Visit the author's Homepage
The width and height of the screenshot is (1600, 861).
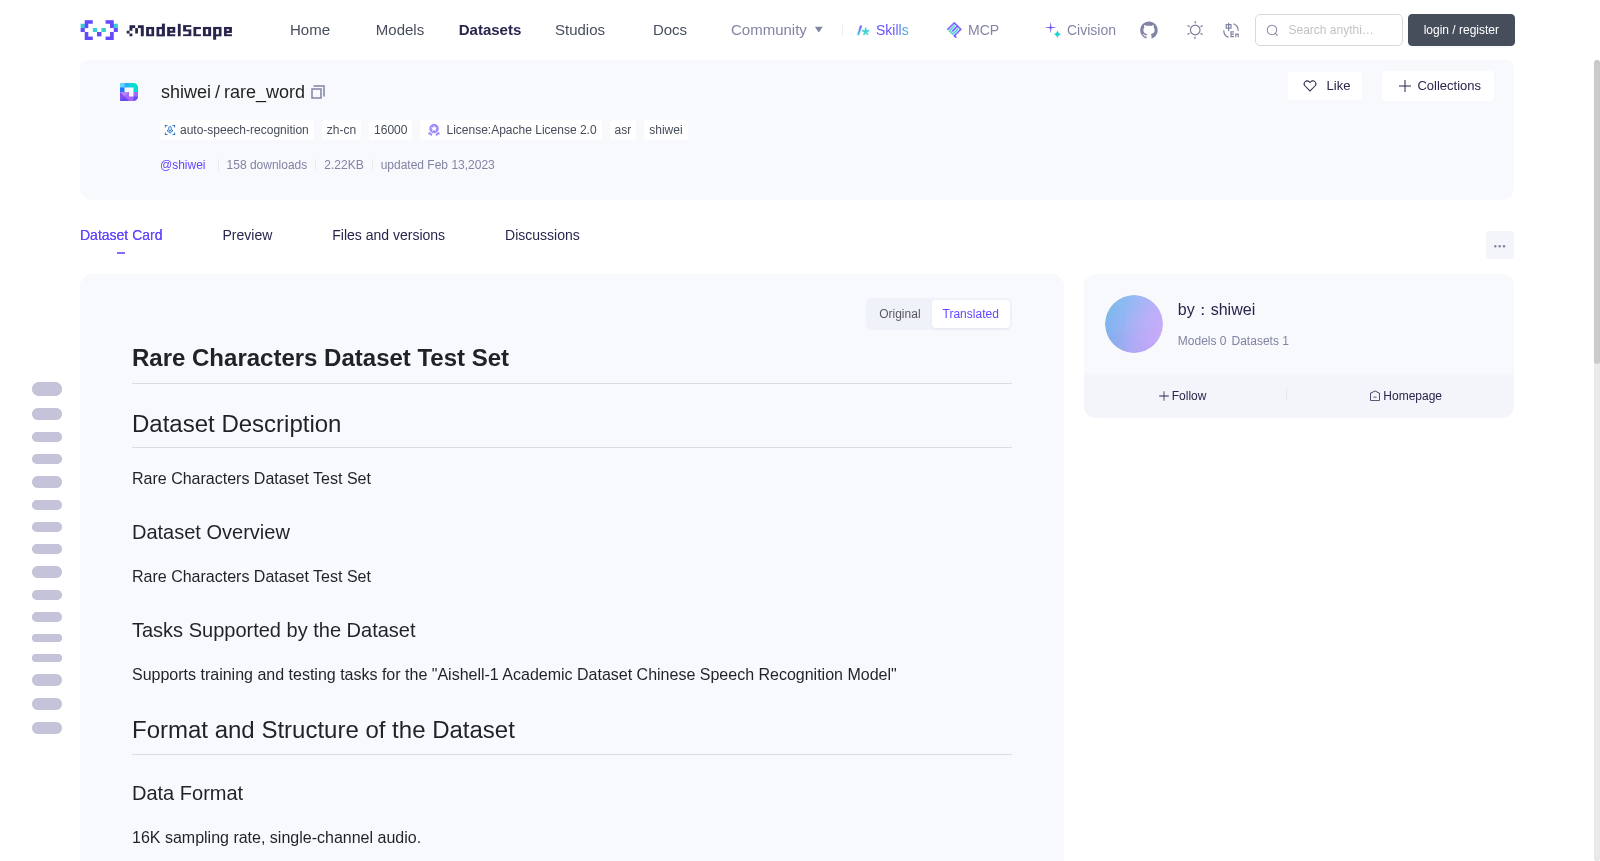(1405, 396)
